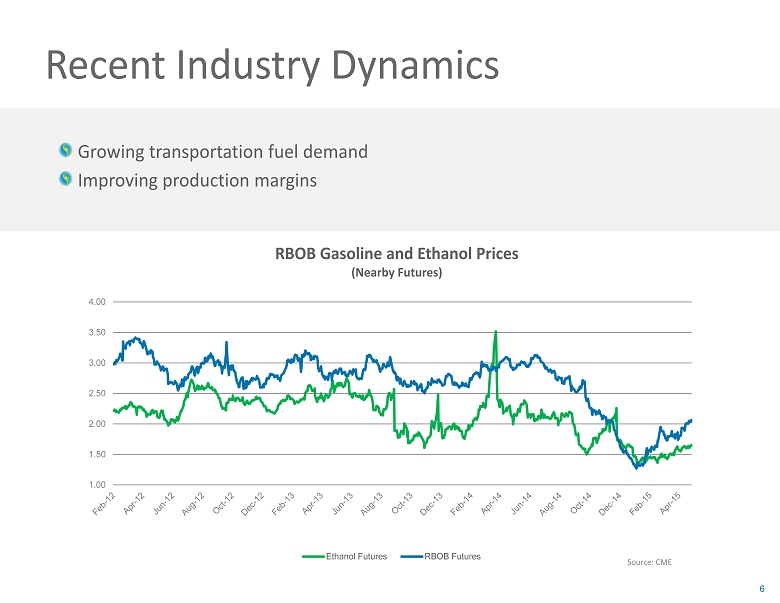This screenshot has width=780, height=603.
Task: Select the RBOB Futures legend label
Action: pyautogui.click(x=452, y=556)
